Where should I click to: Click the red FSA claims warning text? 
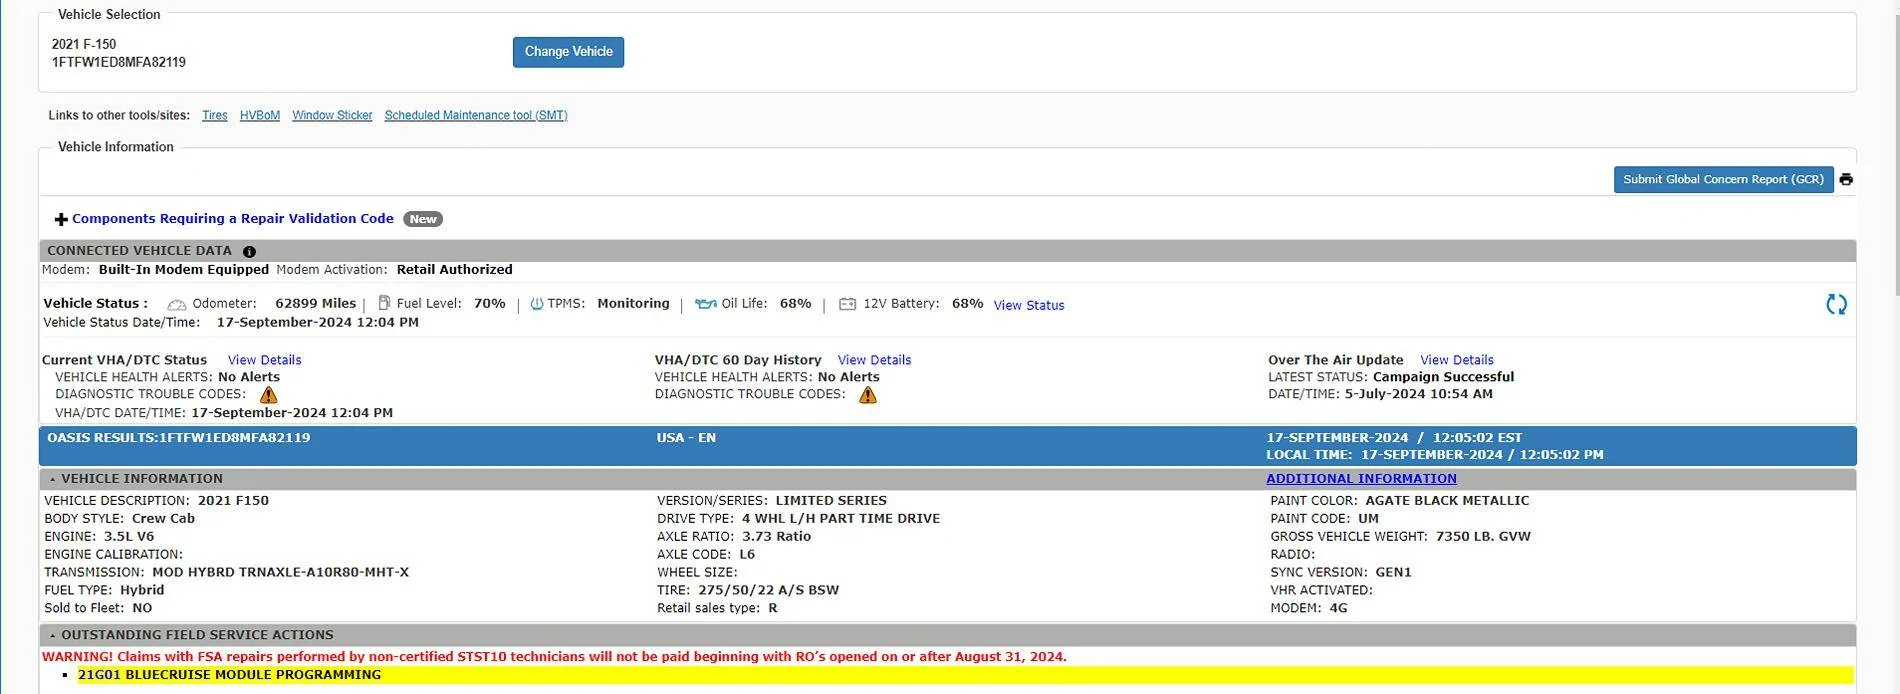click(x=554, y=657)
